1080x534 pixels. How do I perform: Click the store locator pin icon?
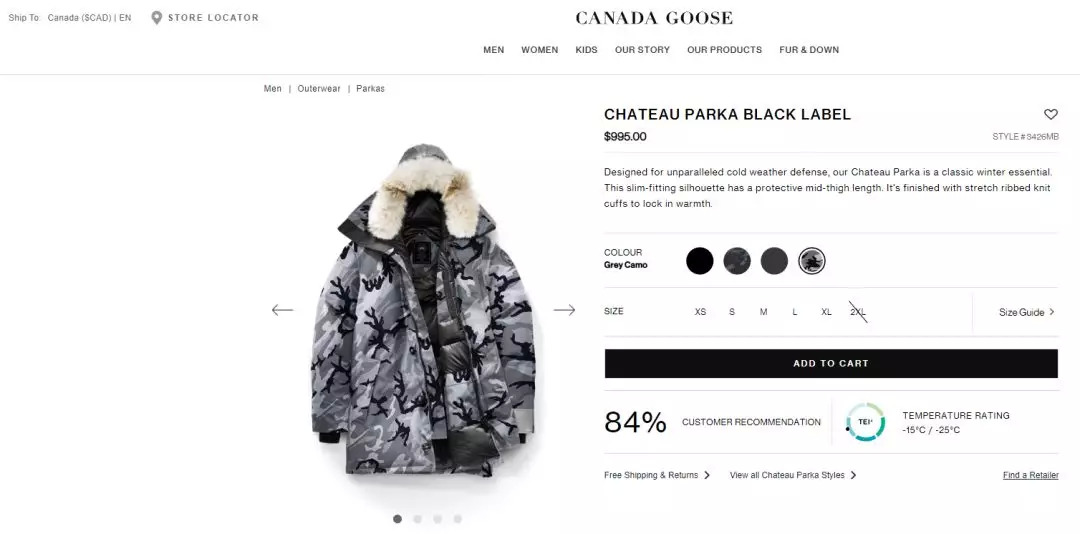point(156,18)
